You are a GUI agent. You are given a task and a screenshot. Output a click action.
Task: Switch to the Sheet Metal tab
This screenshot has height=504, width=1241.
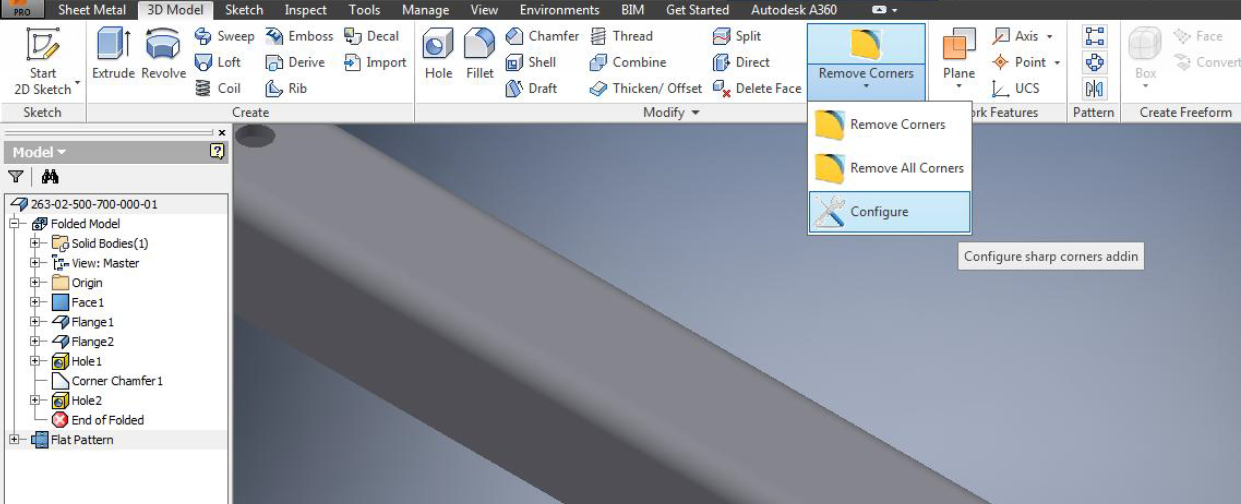pos(95,10)
